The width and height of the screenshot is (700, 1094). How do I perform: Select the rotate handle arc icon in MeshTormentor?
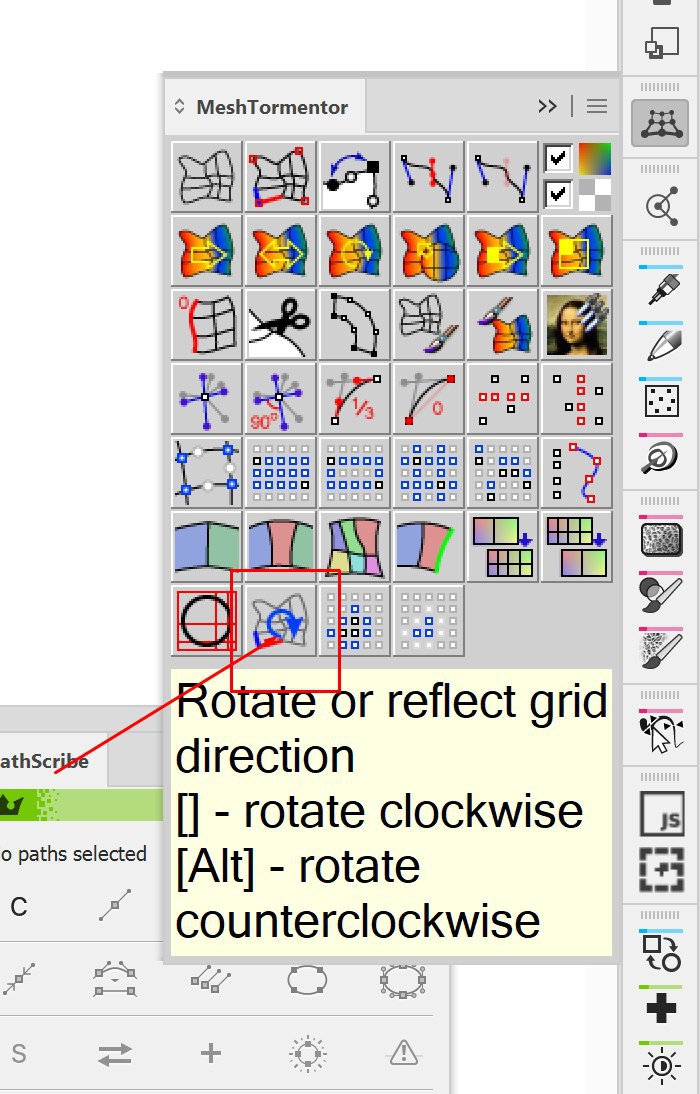coord(355,177)
